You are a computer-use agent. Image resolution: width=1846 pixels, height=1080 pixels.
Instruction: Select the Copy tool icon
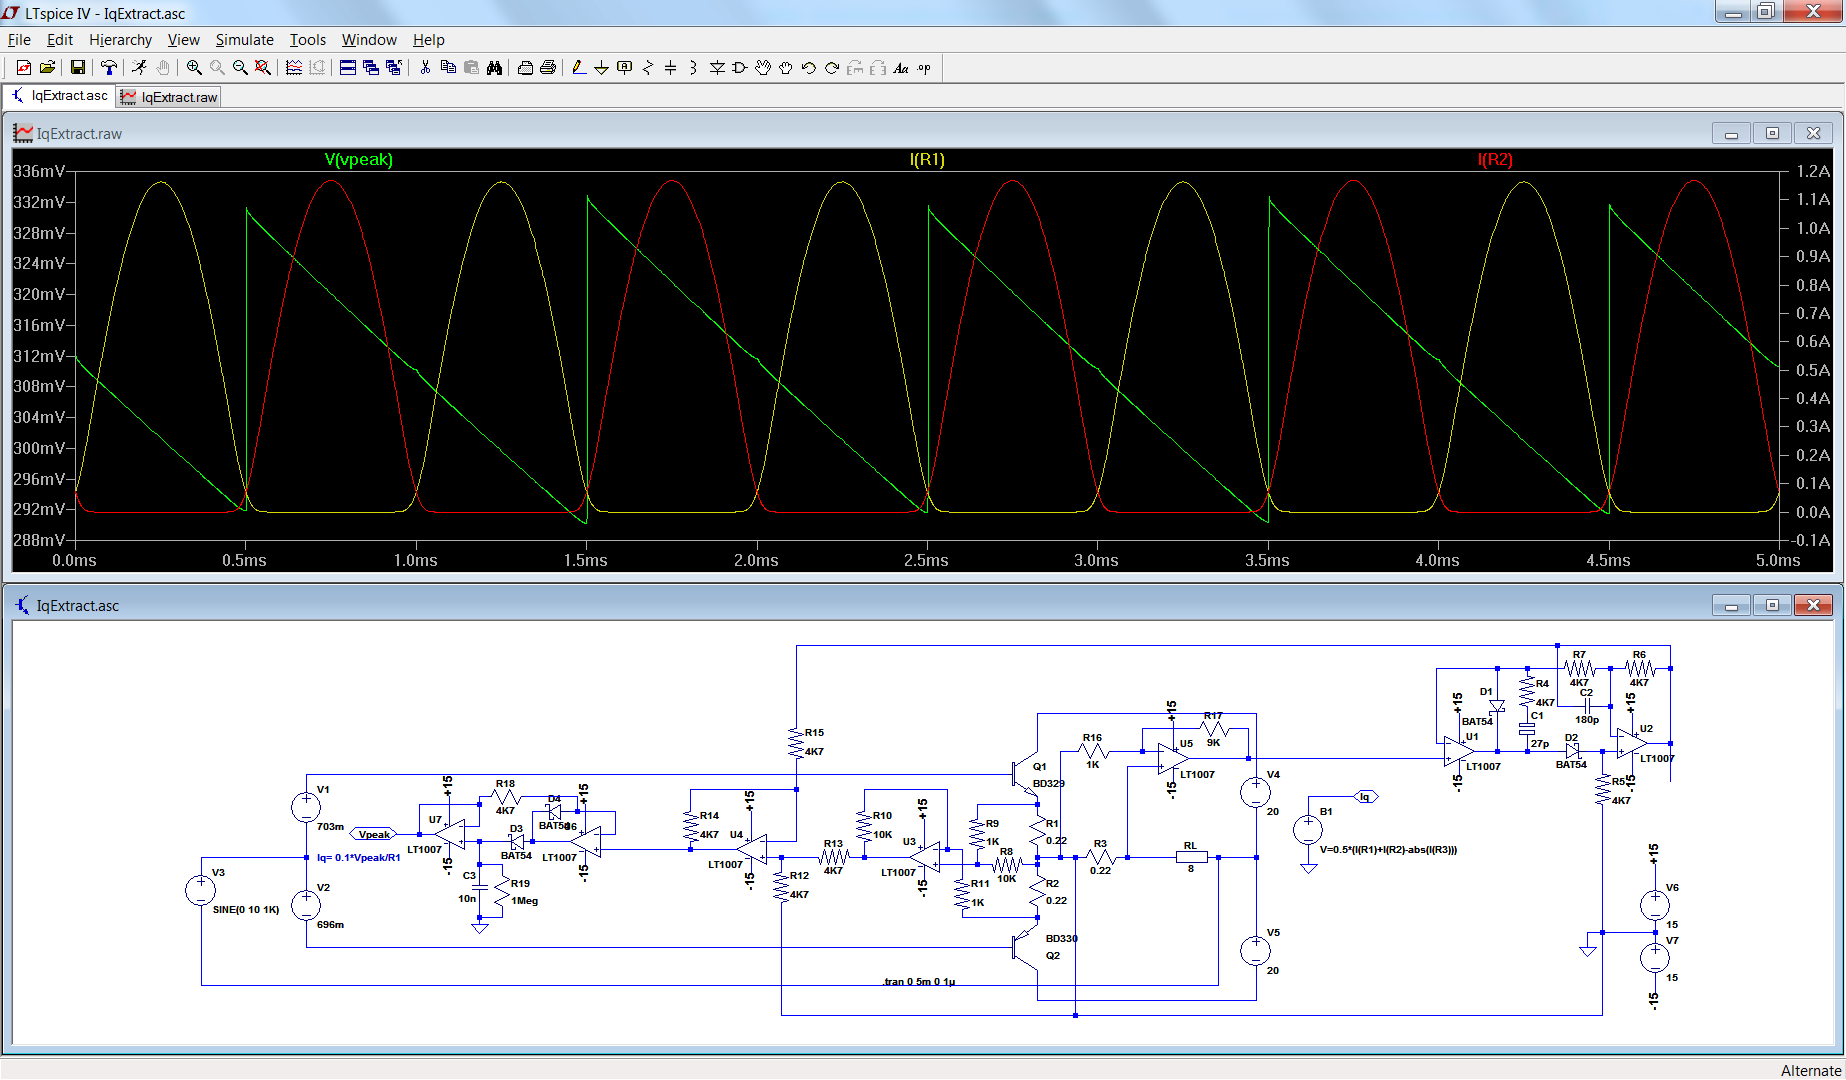(448, 67)
